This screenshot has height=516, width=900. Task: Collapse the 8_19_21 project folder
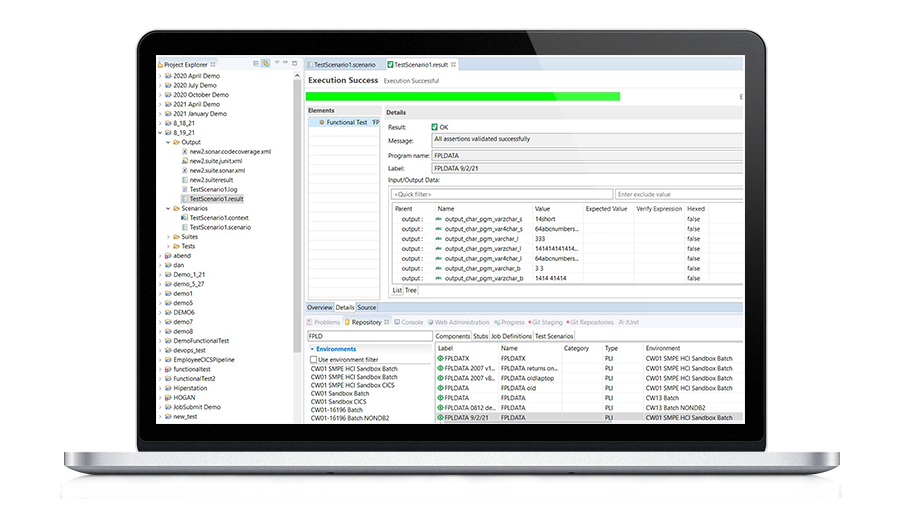[160, 132]
